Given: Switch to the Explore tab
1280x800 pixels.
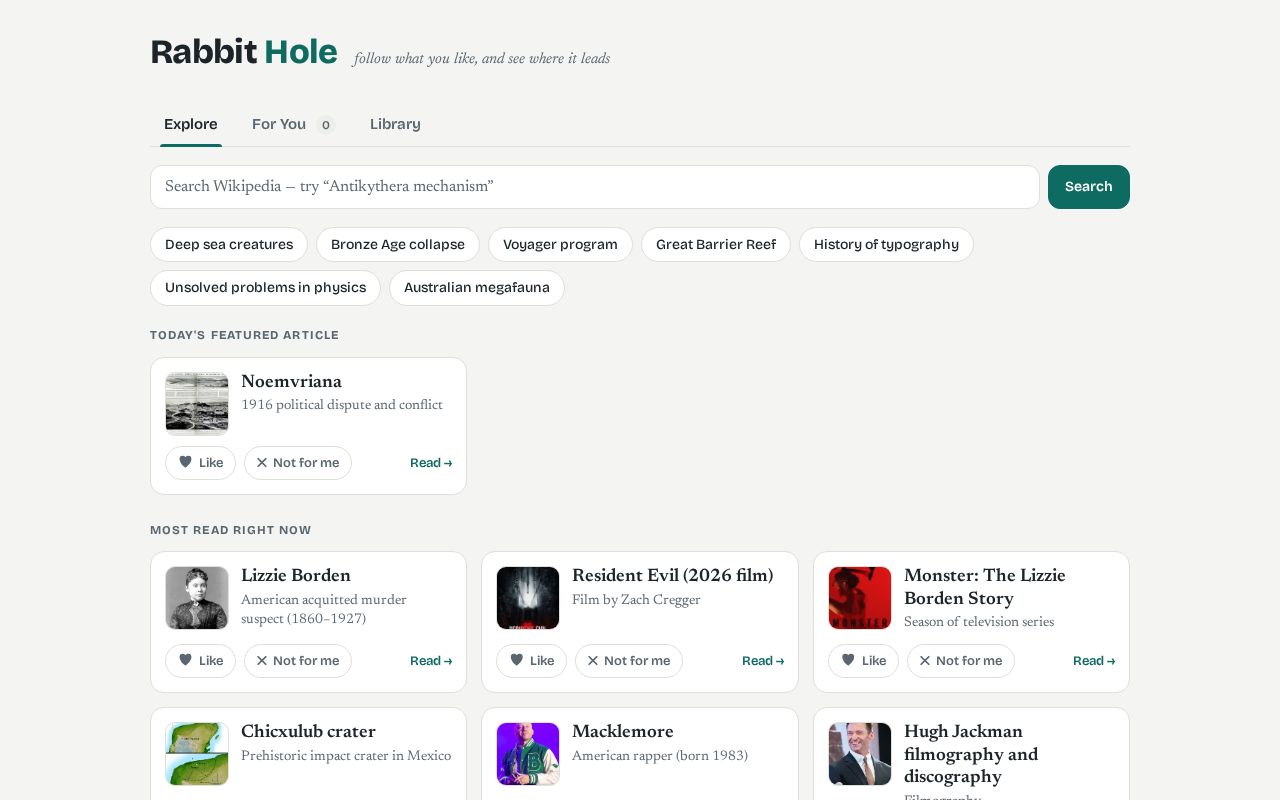Looking at the screenshot, I should click(x=191, y=124).
